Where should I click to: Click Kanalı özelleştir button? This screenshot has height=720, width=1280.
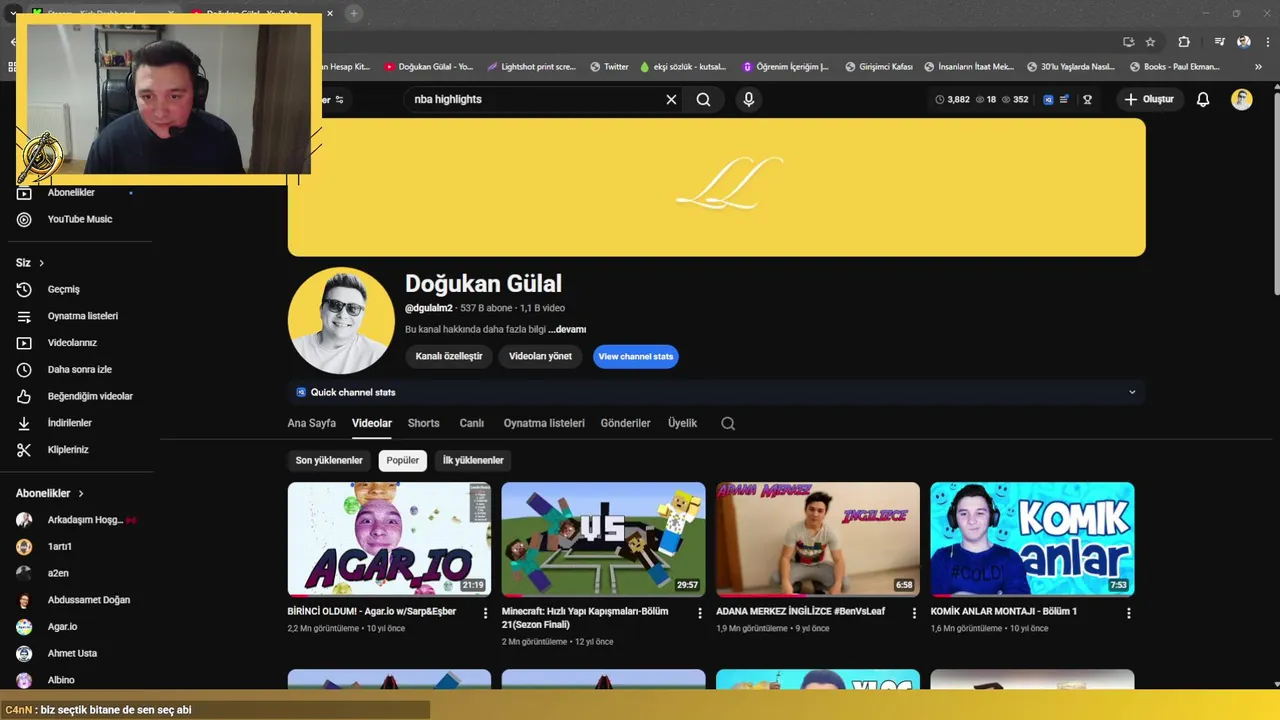click(449, 356)
